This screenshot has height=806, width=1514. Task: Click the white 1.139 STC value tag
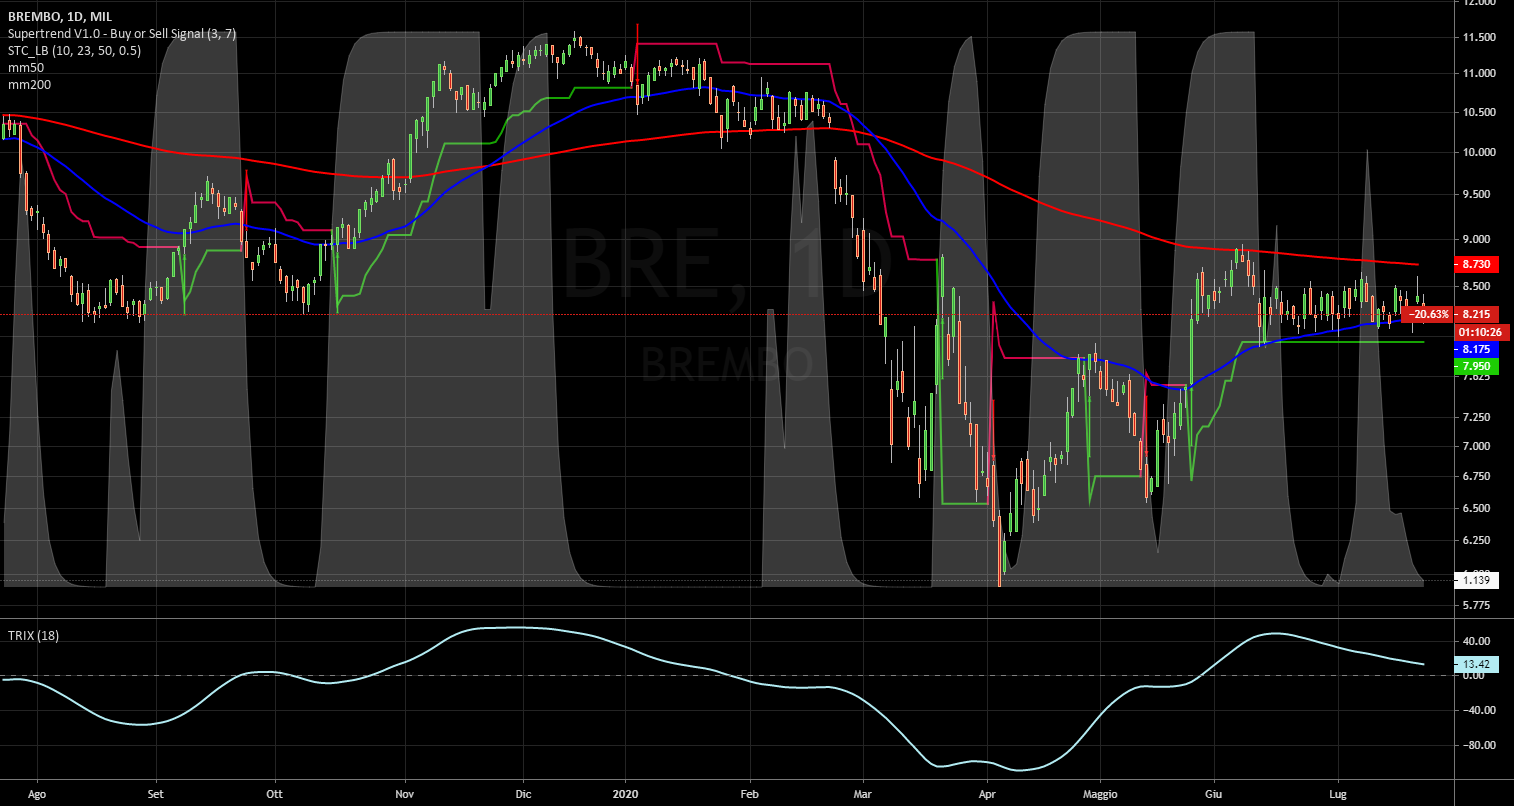pos(1476,579)
